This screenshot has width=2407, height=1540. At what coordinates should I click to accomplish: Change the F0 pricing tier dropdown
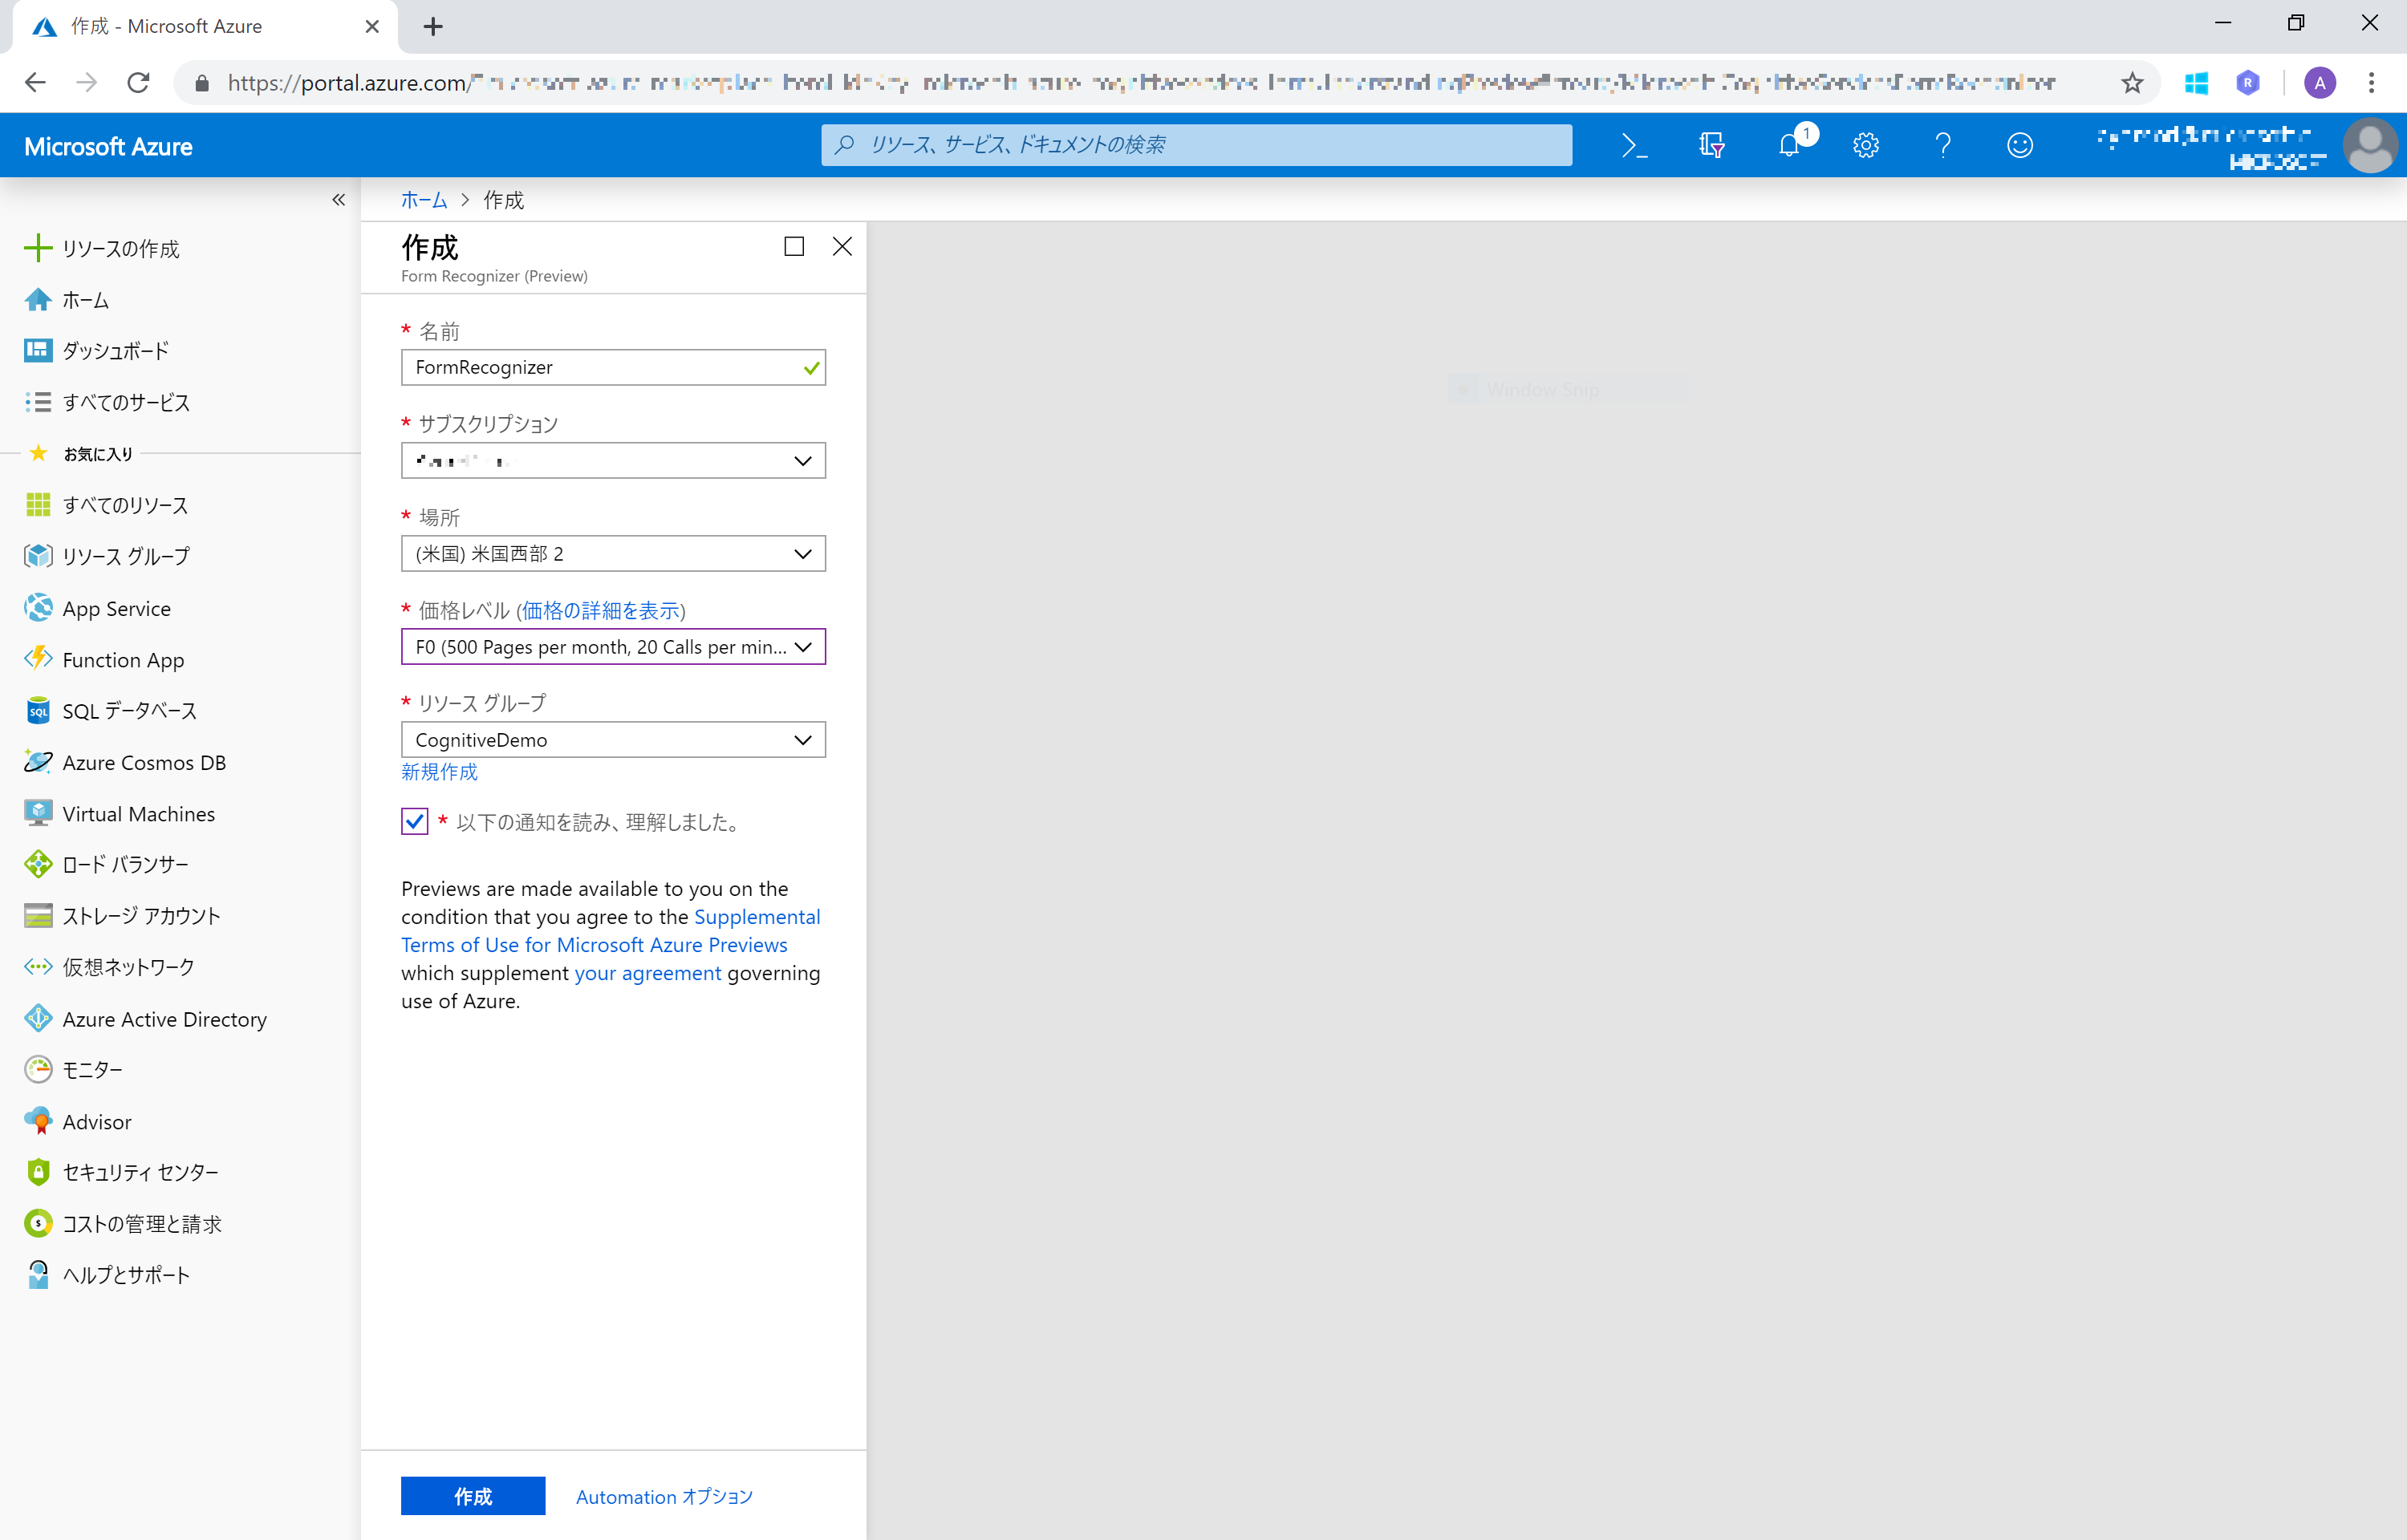pos(613,647)
